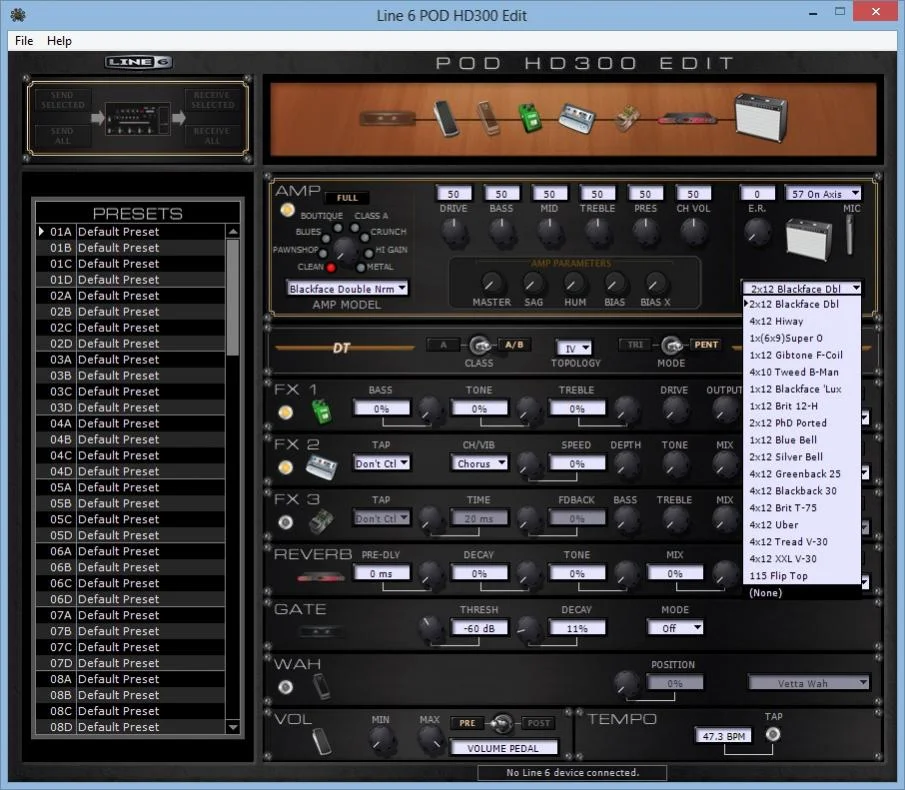
Task: Open the Gate Mode dropdown
Action: point(675,628)
